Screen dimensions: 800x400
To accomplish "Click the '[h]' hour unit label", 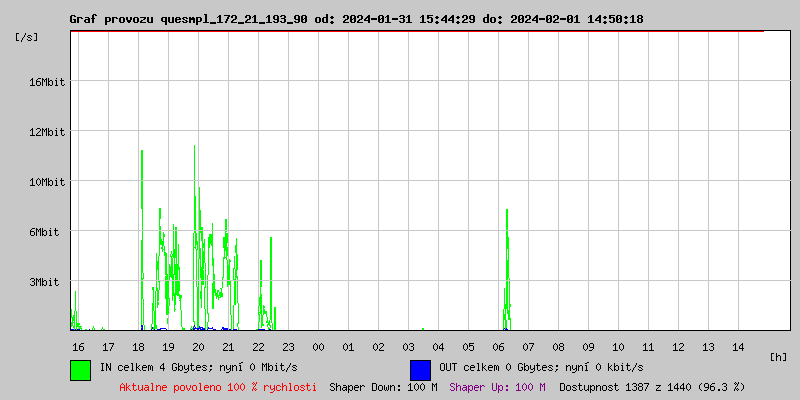I will click(x=779, y=356).
